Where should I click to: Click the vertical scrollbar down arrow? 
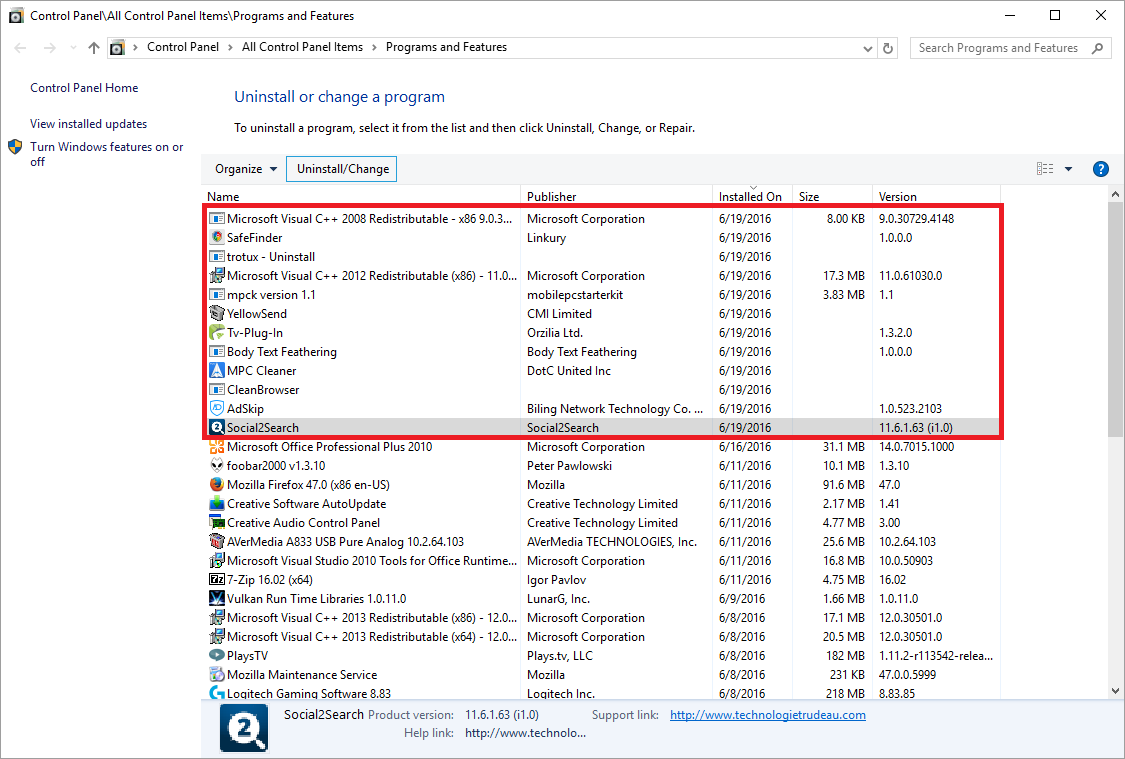point(1115,691)
